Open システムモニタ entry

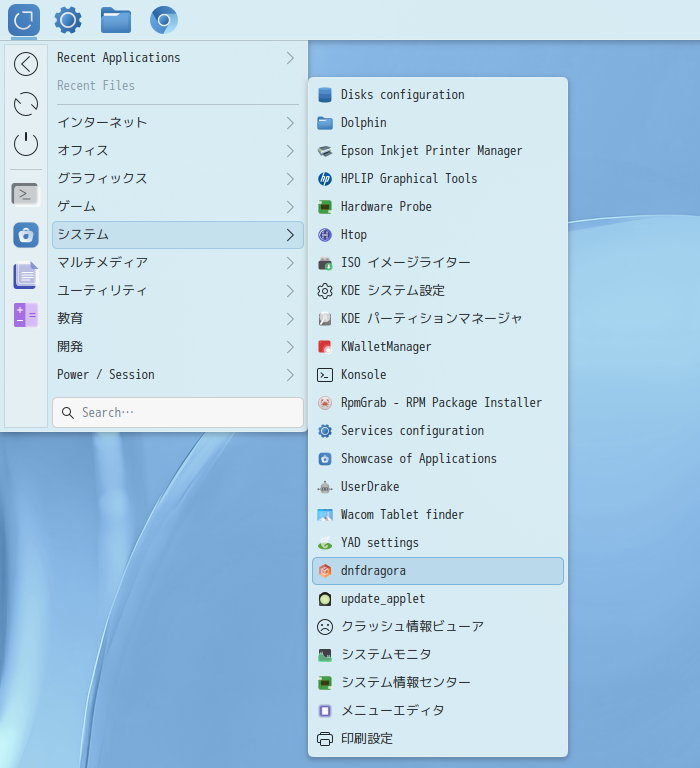click(438, 655)
